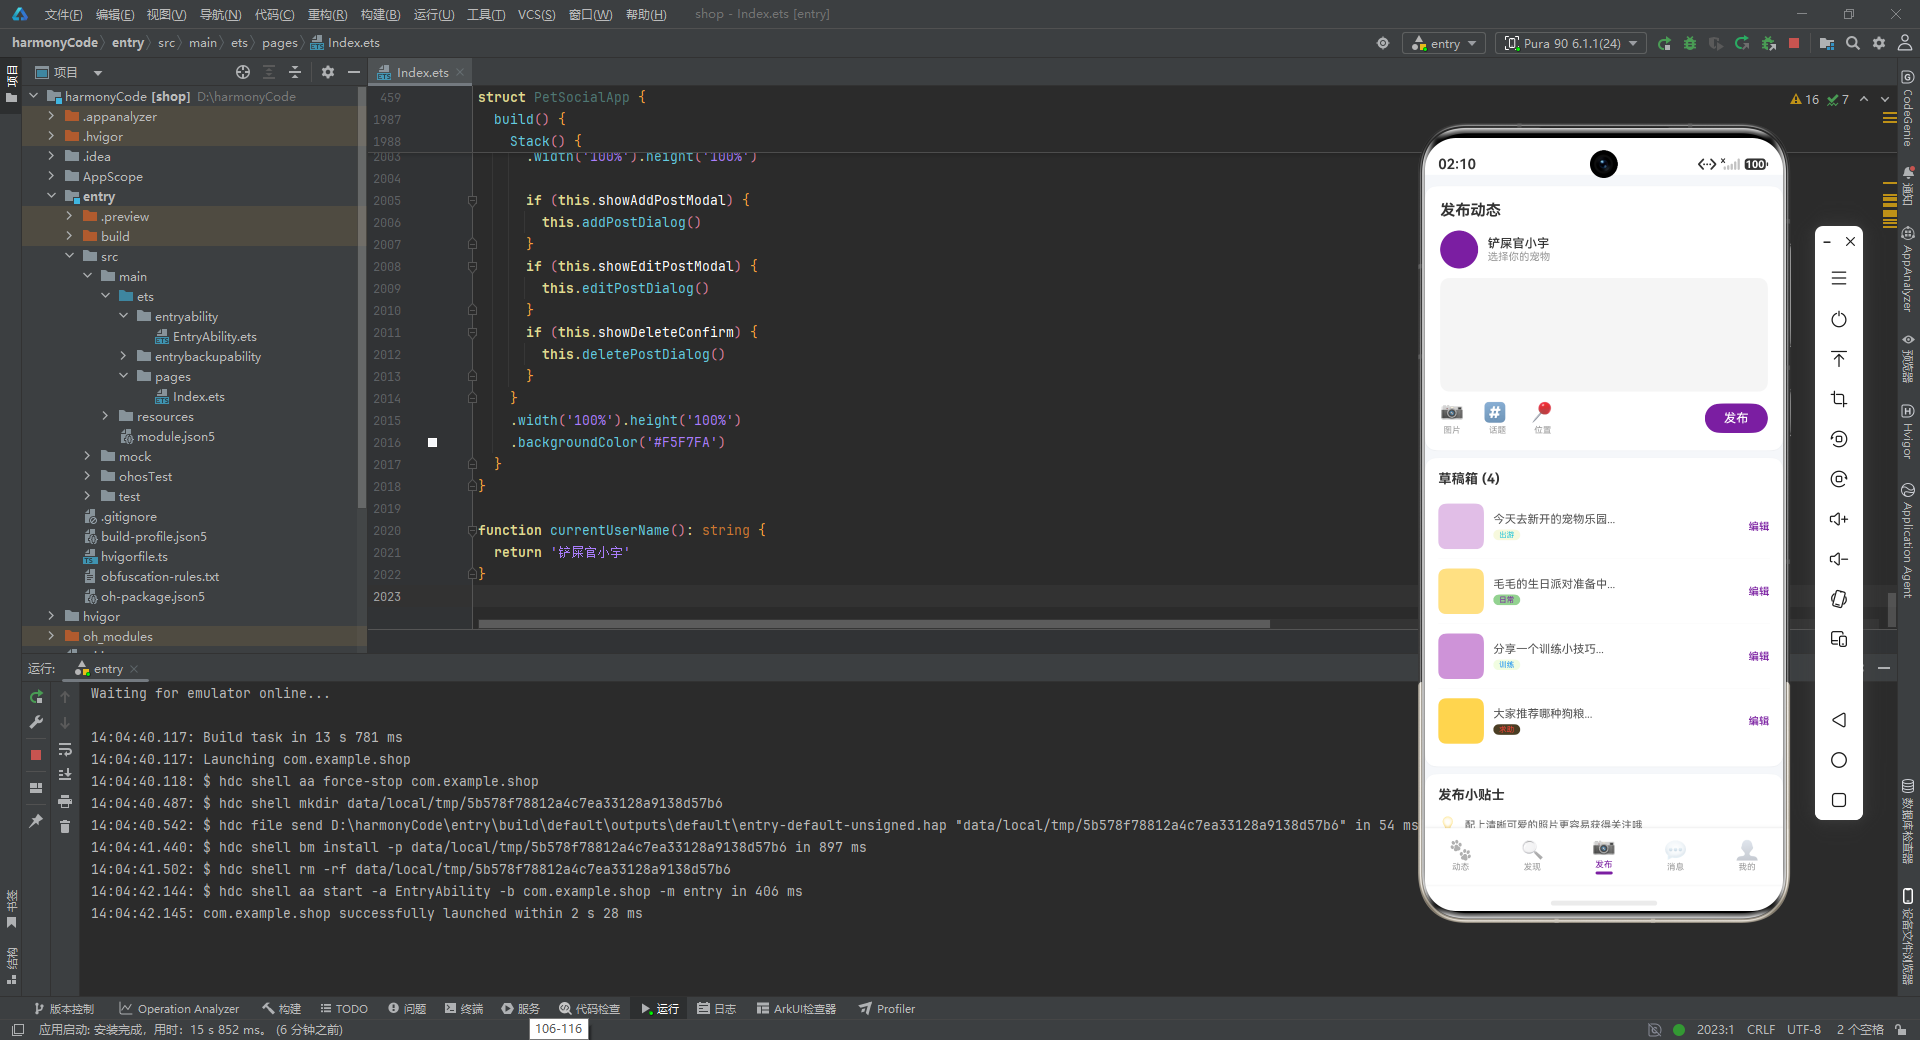
Task: Click the editor horizontal scrollbar
Action: (x=874, y=624)
